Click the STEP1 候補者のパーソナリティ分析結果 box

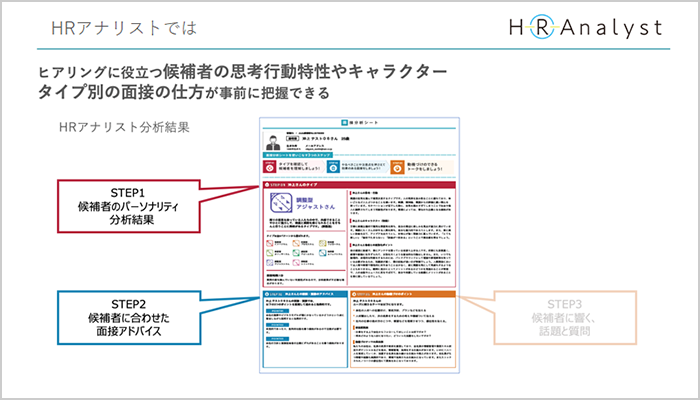coord(129,206)
